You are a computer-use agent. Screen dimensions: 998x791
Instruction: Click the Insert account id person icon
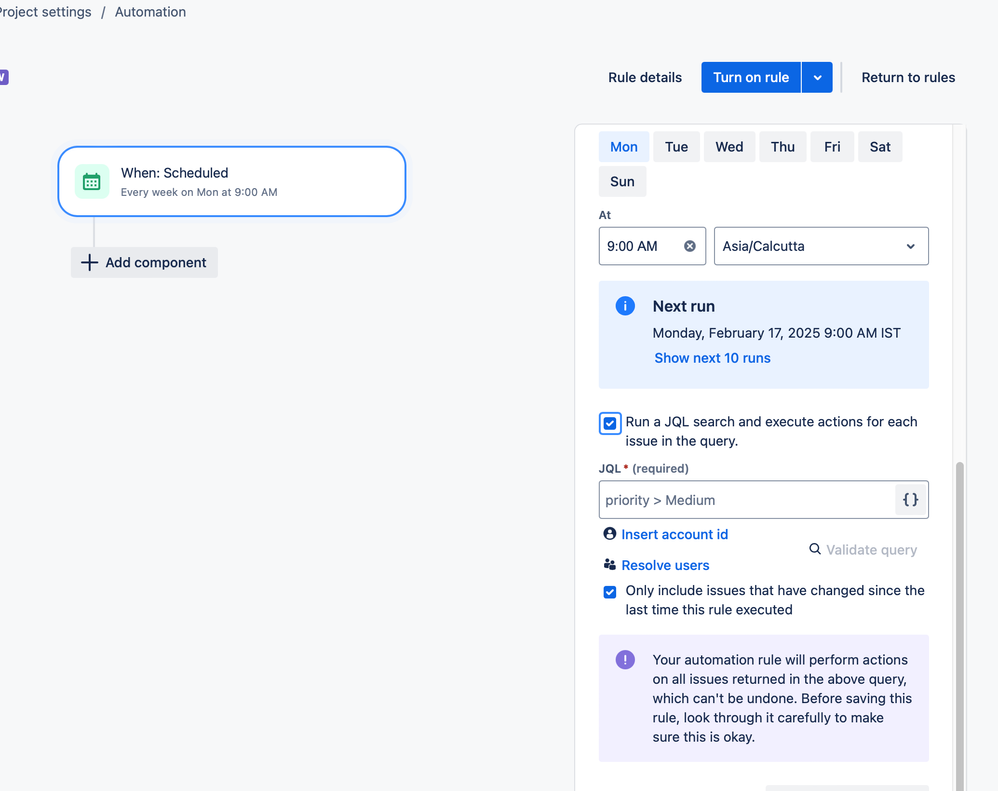tap(610, 534)
